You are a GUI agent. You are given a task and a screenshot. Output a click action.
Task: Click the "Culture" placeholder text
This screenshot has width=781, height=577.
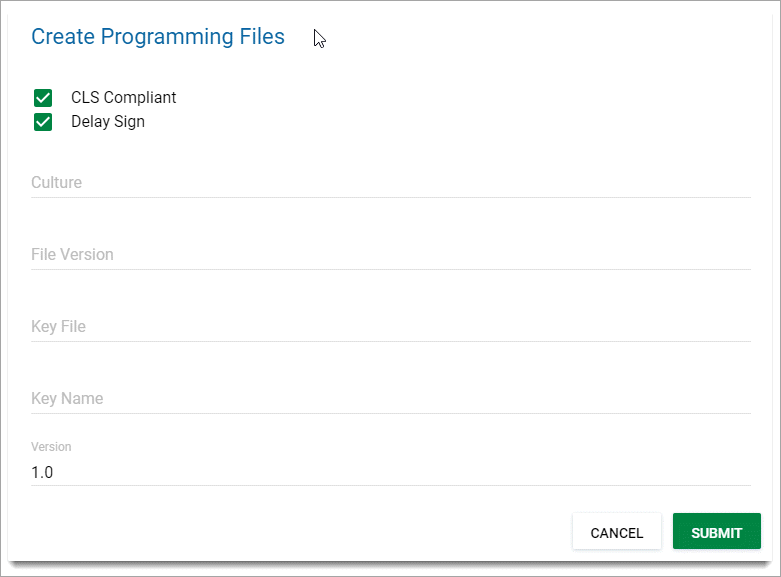click(x=56, y=183)
